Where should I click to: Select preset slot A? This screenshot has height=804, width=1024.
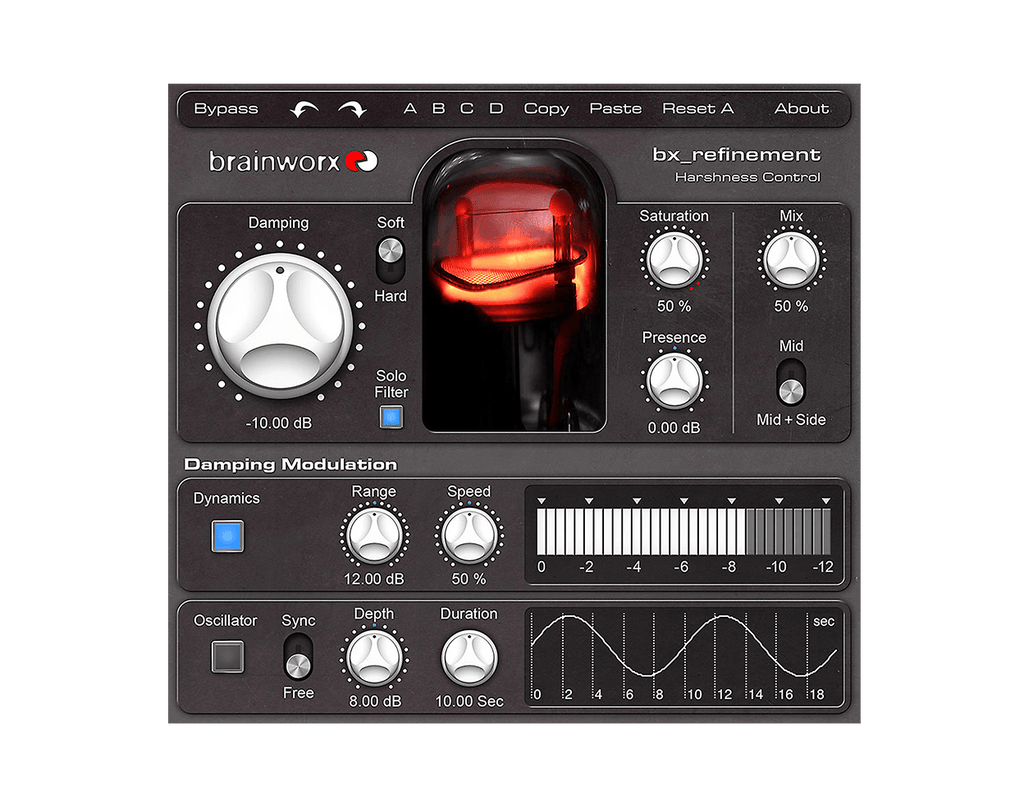pyautogui.click(x=410, y=109)
